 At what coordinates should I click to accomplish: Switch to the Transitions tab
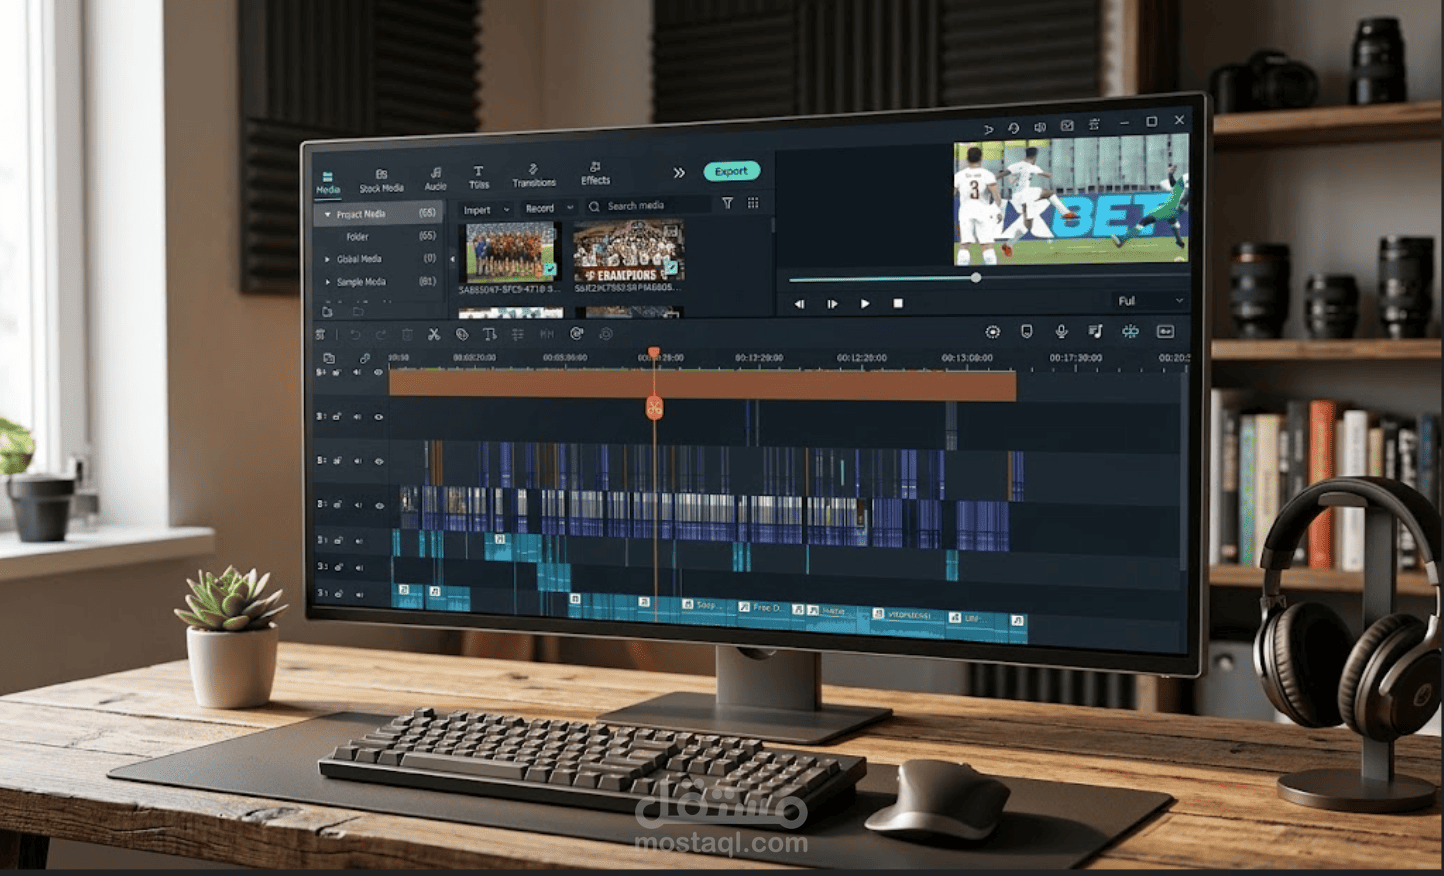tap(534, 176)
